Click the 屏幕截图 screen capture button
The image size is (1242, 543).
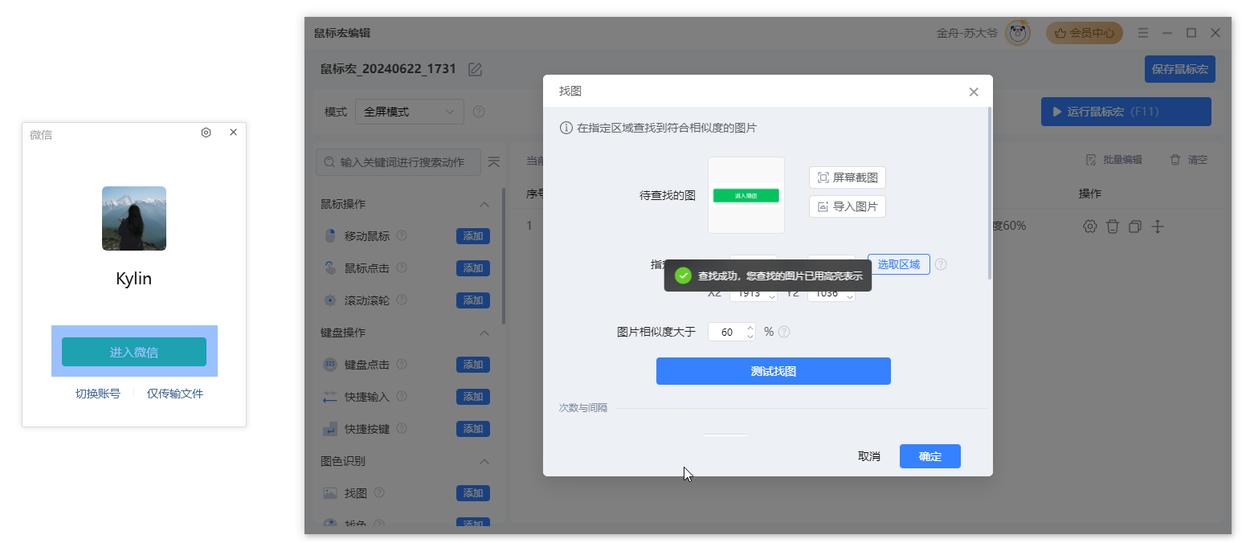pyautogui.click(x=847, y=177)
